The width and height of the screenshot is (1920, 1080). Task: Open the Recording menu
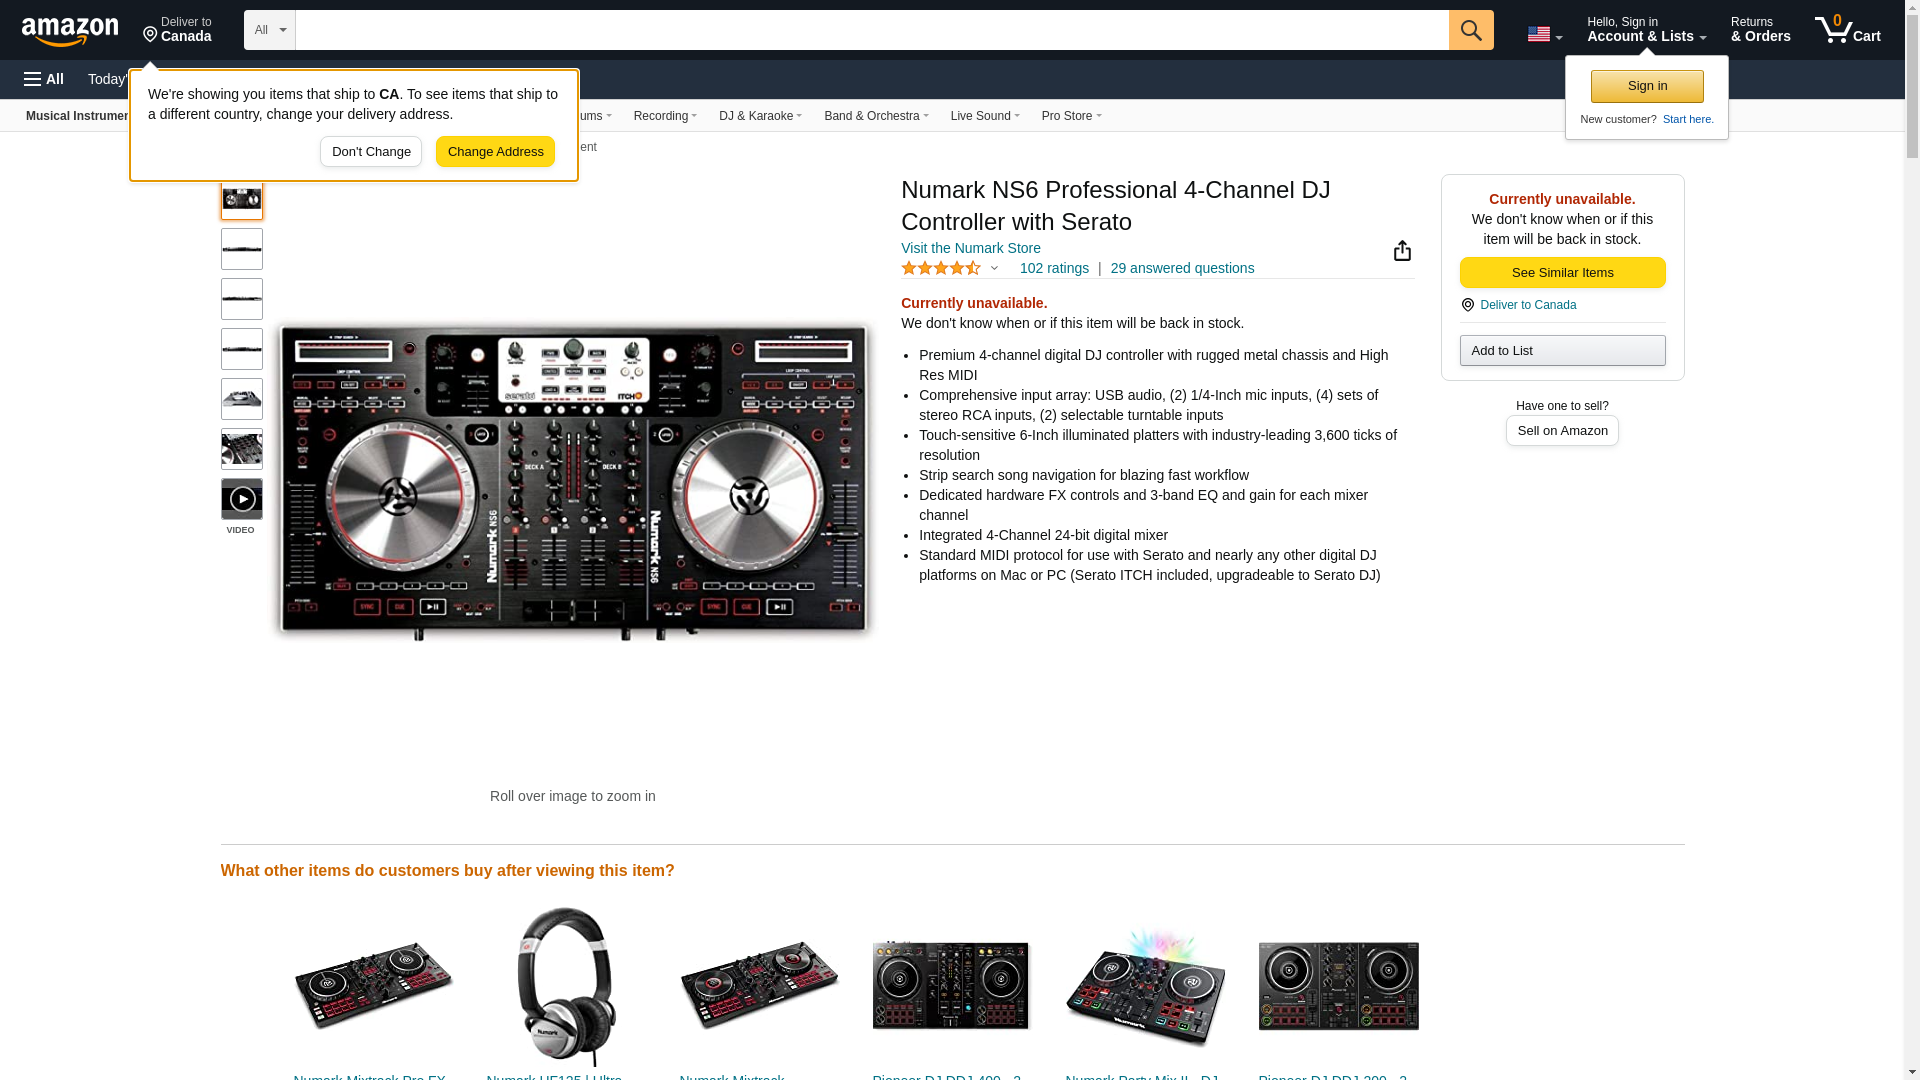click(664, 116)
